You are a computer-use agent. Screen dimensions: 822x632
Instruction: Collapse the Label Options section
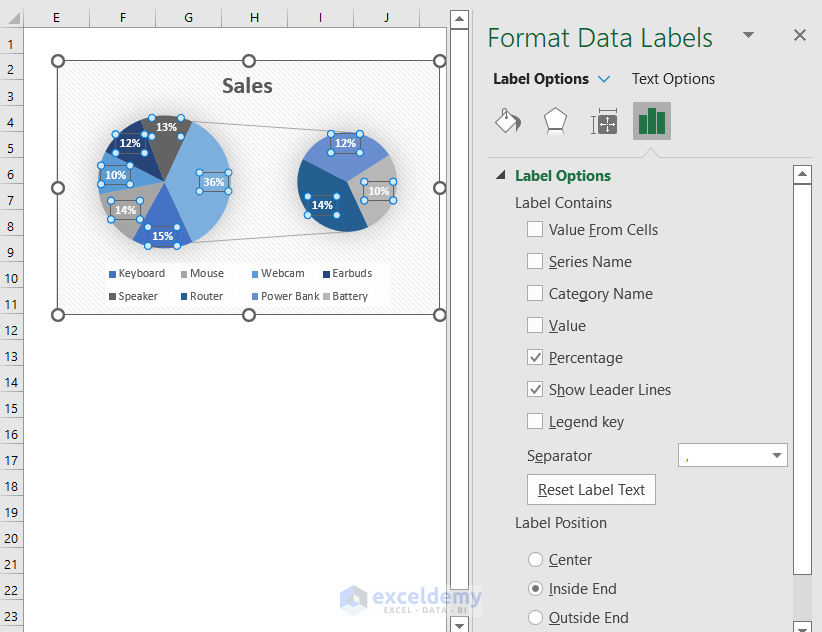click(501, 175)
